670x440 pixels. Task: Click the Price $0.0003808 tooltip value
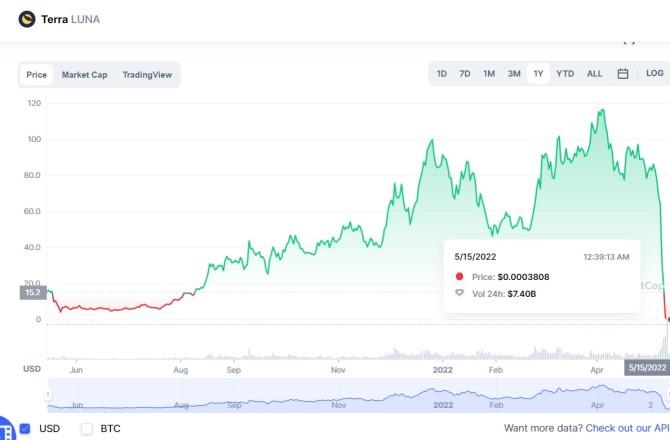523,277
